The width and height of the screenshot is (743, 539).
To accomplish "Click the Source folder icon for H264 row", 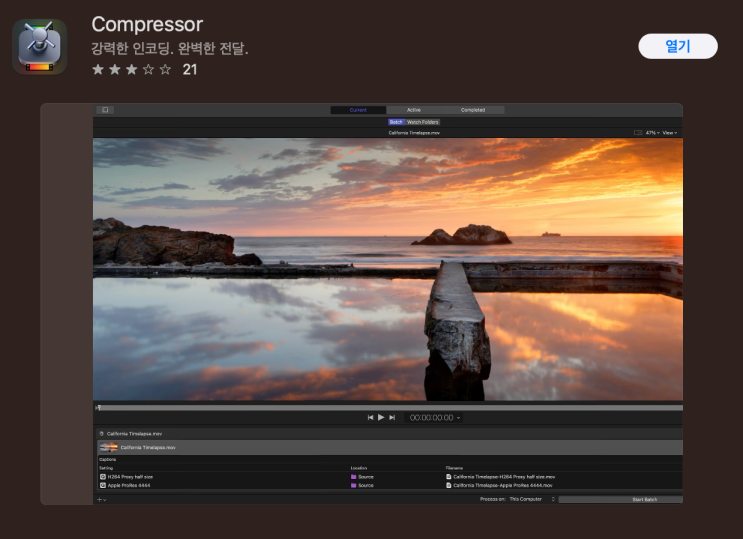I will (x=353, y=477).
